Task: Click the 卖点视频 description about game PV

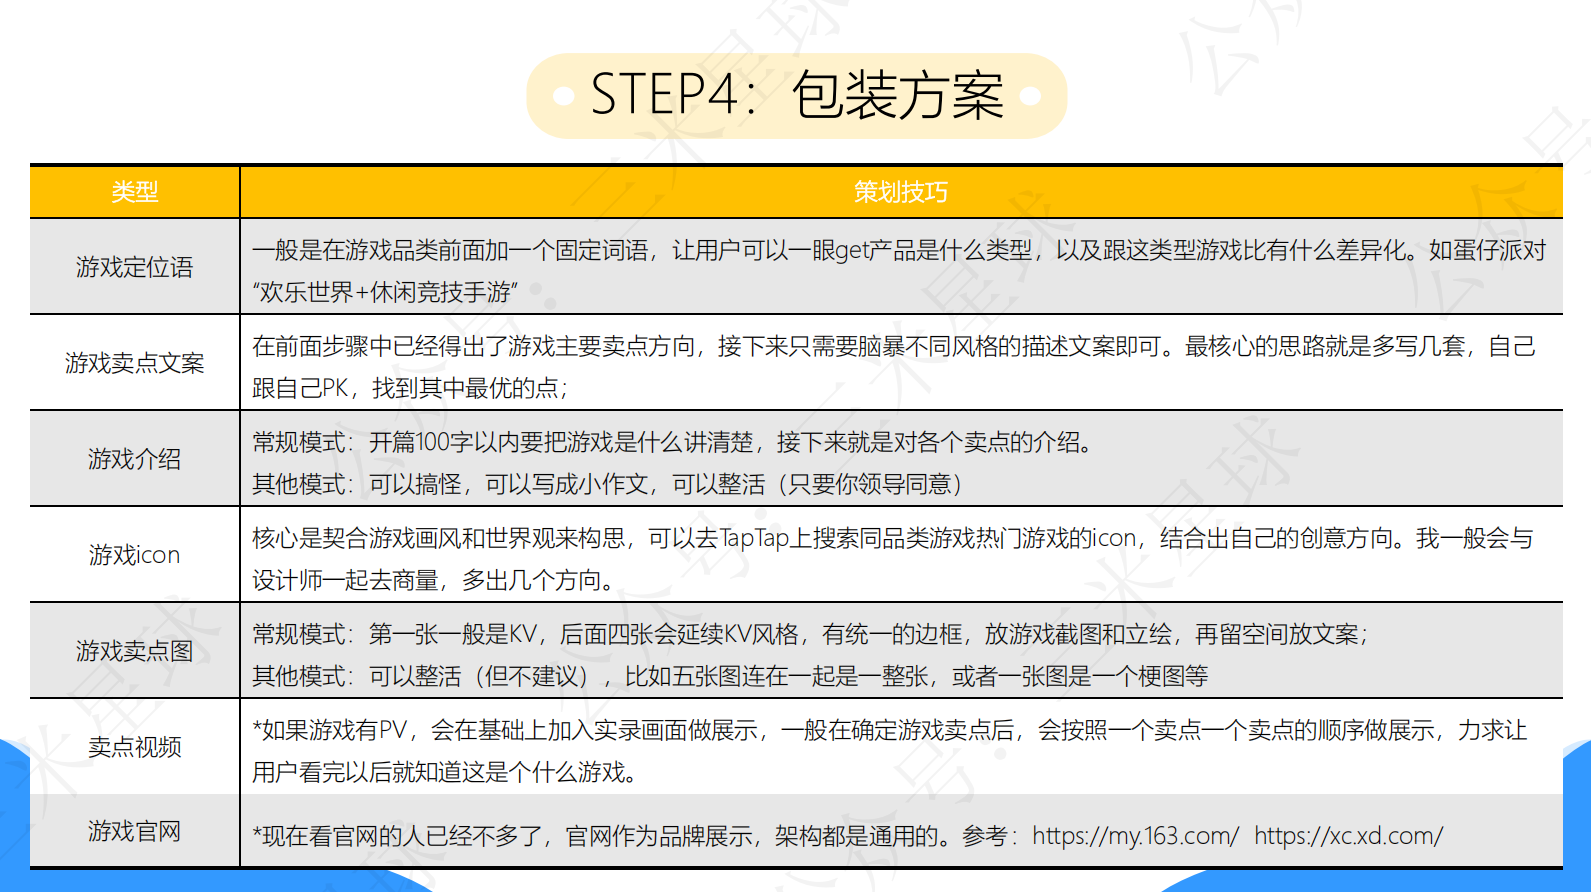Action: pos(888,731)
